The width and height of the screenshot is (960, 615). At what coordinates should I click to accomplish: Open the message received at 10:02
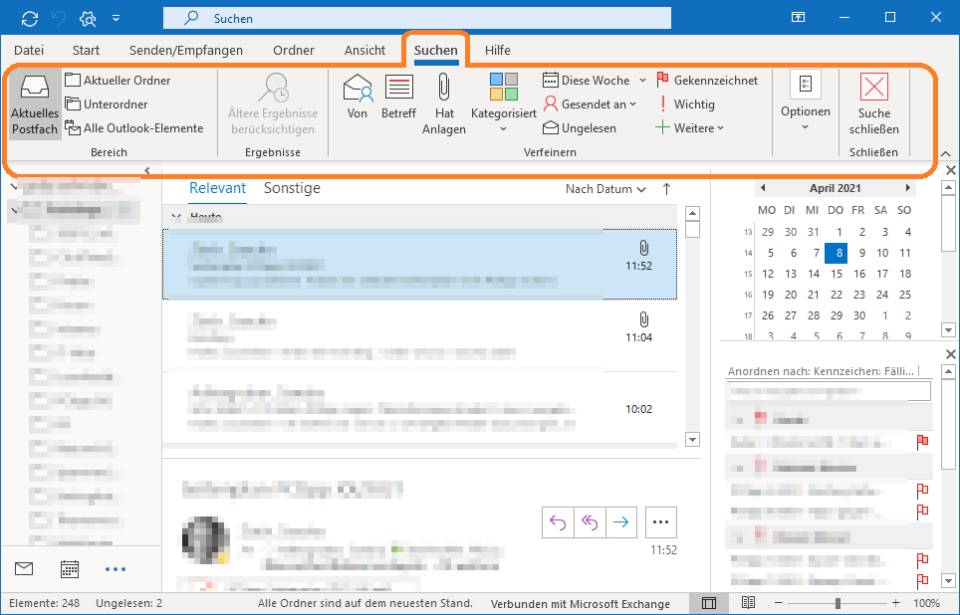coord(419,408)
